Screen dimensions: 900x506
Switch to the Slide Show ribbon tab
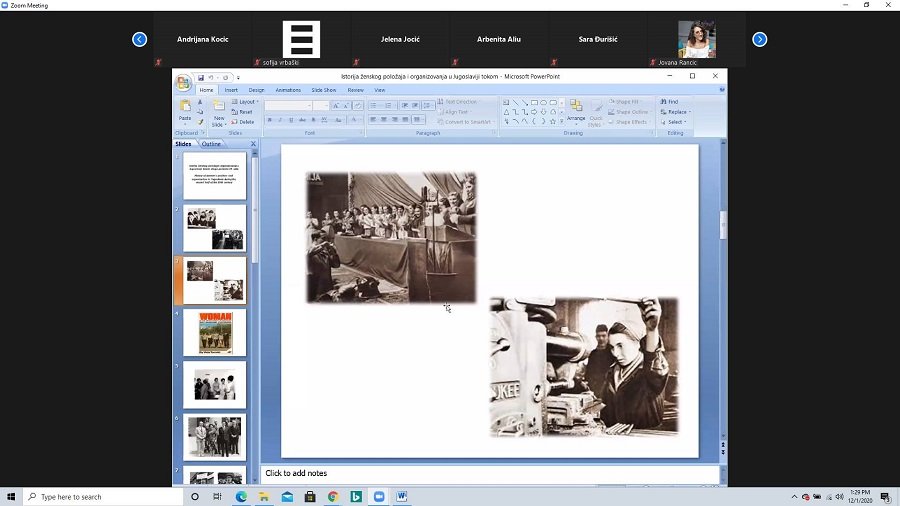coord(323,90)
